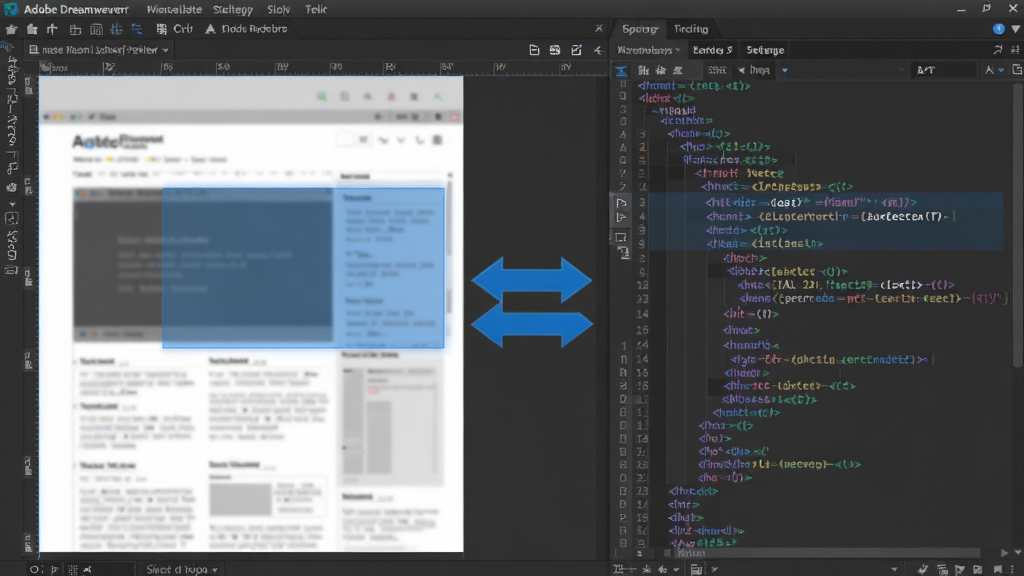Open the document preview dropdown in left panel
The height and width of the screenshot is (576, 1024).
pos(99,50)
